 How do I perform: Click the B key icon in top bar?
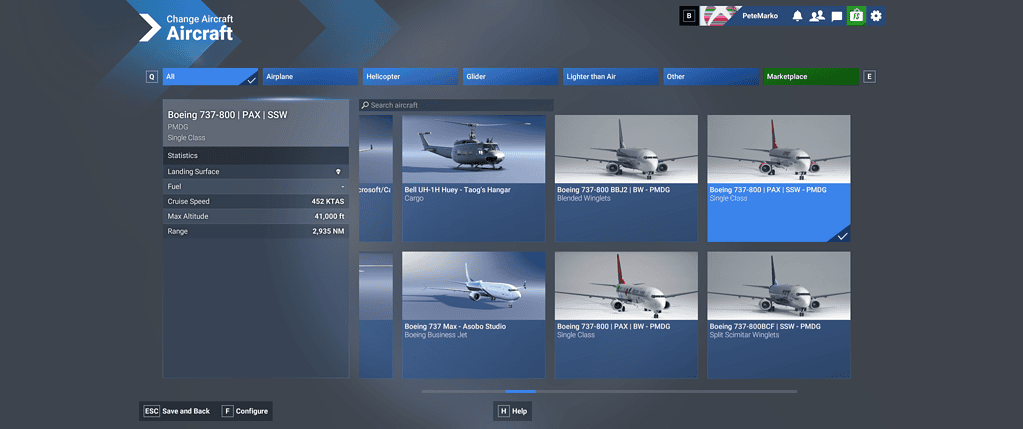pyautogui.click(x=688, y=16)
